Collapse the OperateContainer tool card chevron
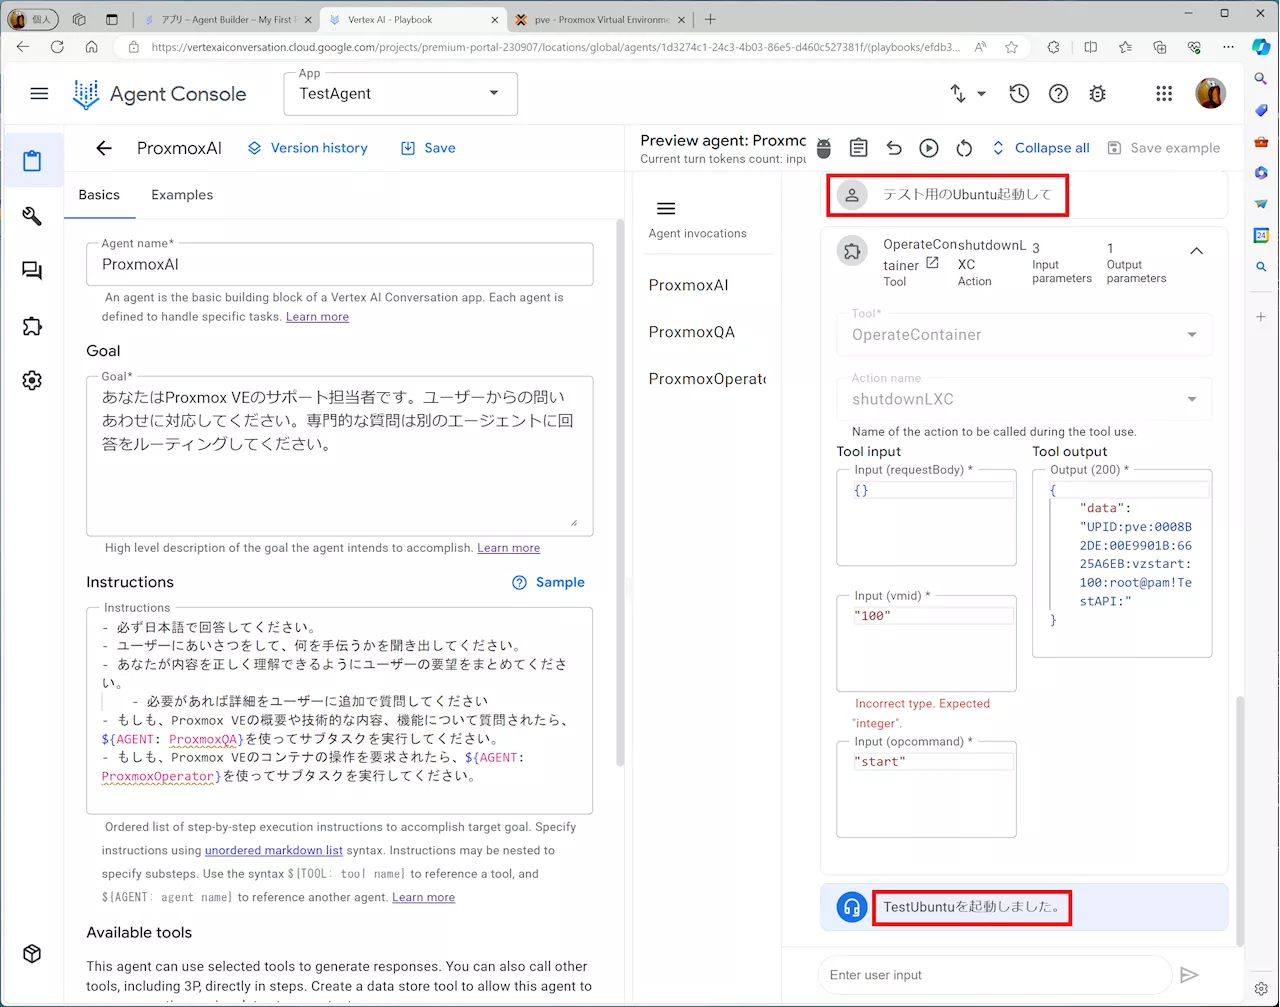The image size is (1280, 1007). point(1196,251)
